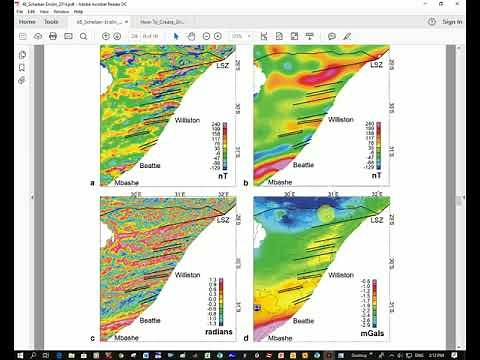Image resolution: width=480 pixels, height=360 pixels.
Task: Open the bookmarks panel icon
Action: pyautogui.click(x=22, y=68)
